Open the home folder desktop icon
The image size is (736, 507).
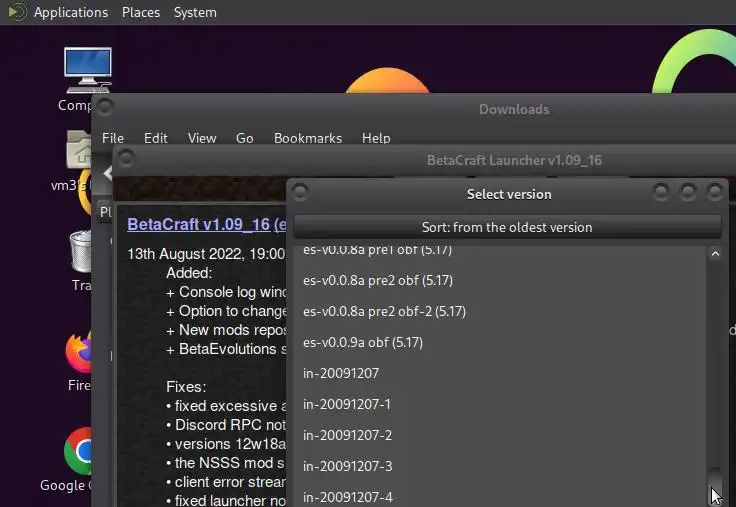pyautogui.click(x=79, y=149)
